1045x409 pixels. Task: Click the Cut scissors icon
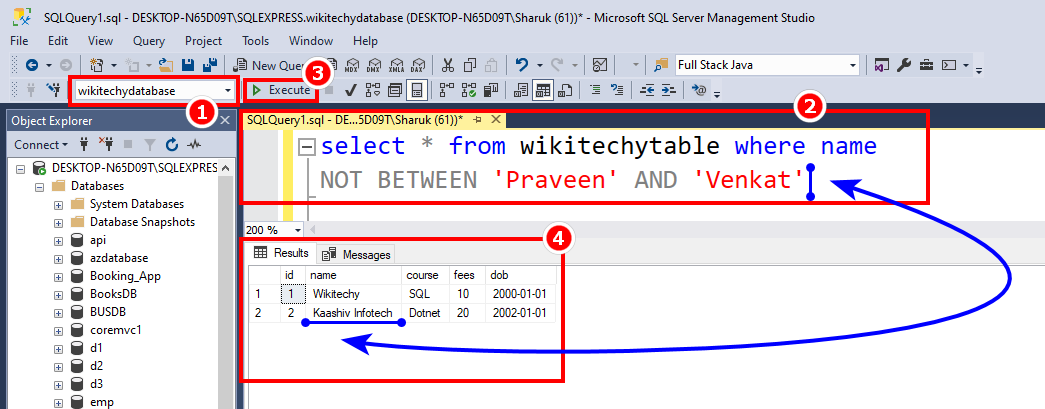tap(447, 65)
